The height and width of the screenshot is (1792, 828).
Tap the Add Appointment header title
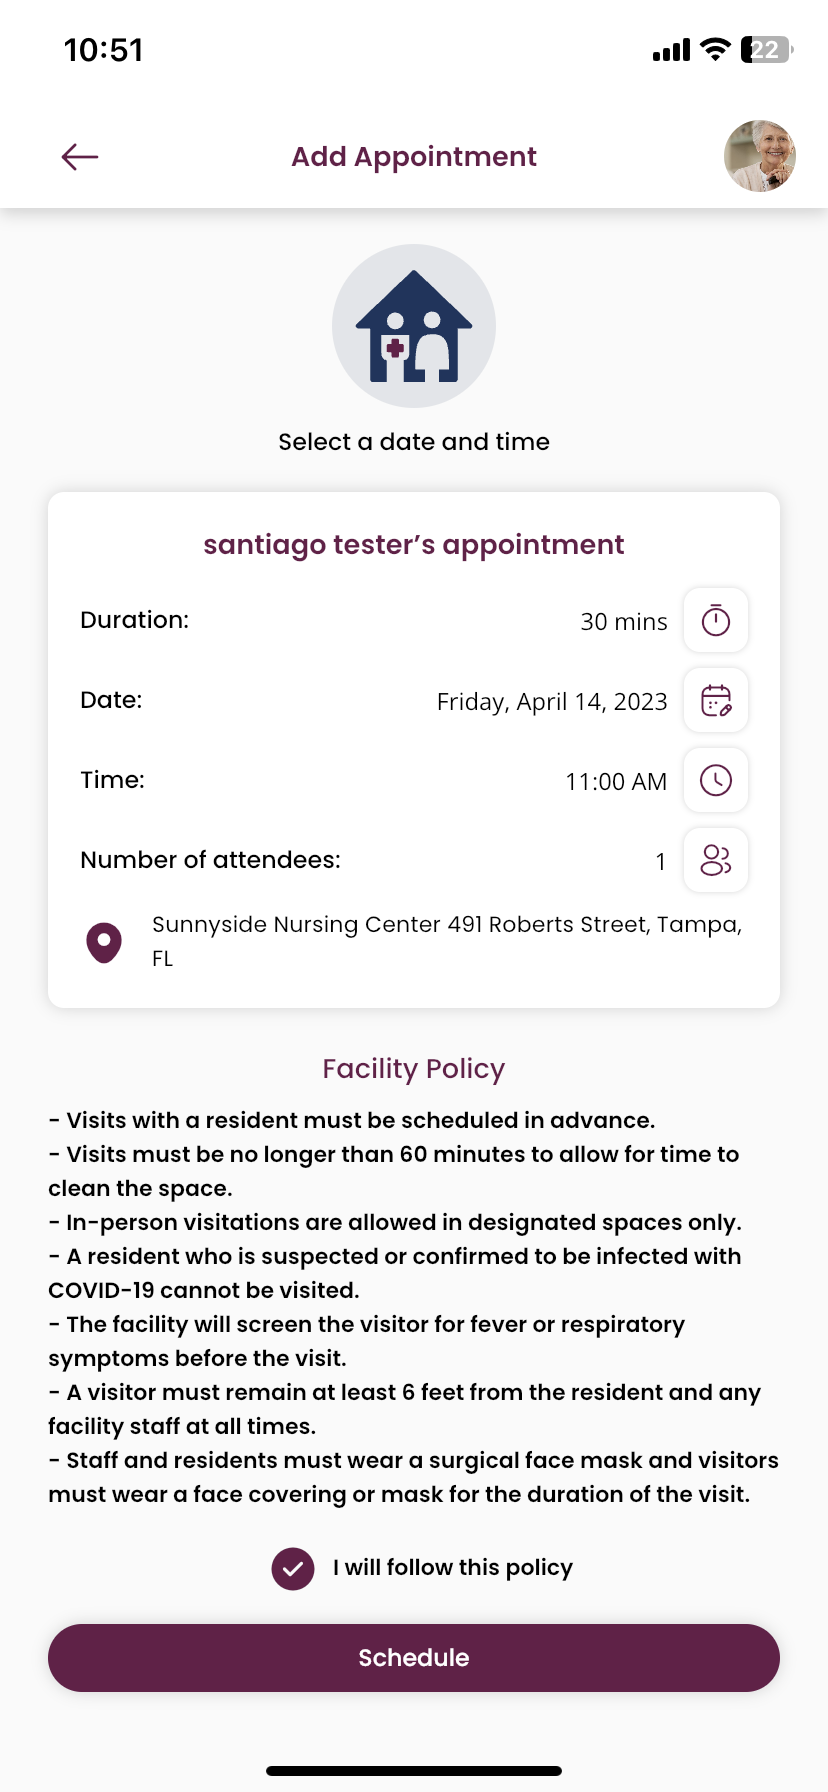[x=414, y=157]
